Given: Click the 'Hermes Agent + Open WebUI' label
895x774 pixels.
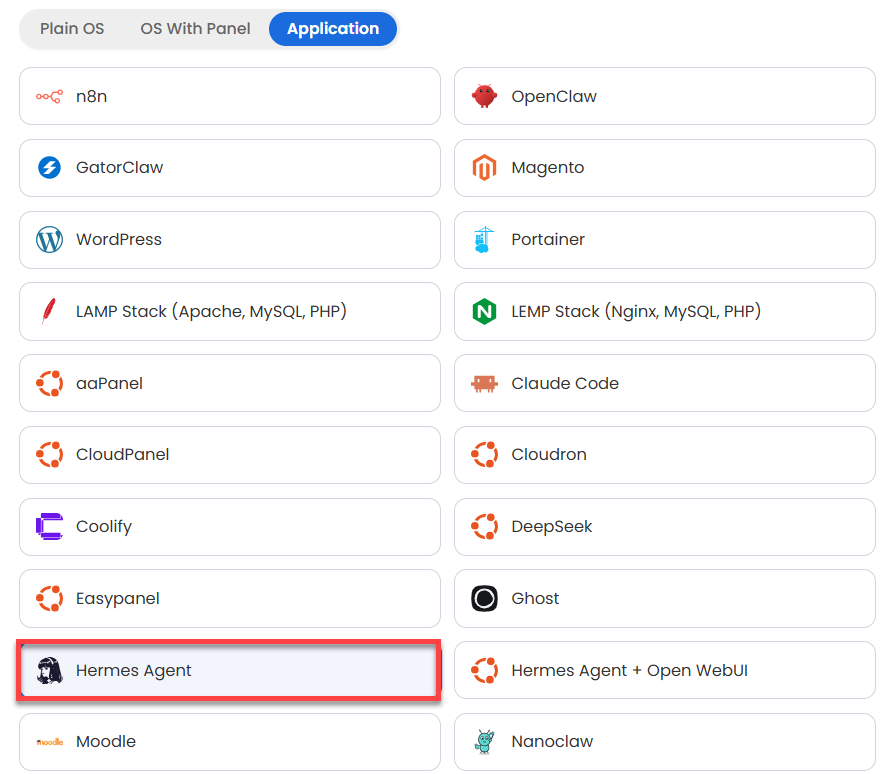Looking at the screenshot, I should (629, 671).
